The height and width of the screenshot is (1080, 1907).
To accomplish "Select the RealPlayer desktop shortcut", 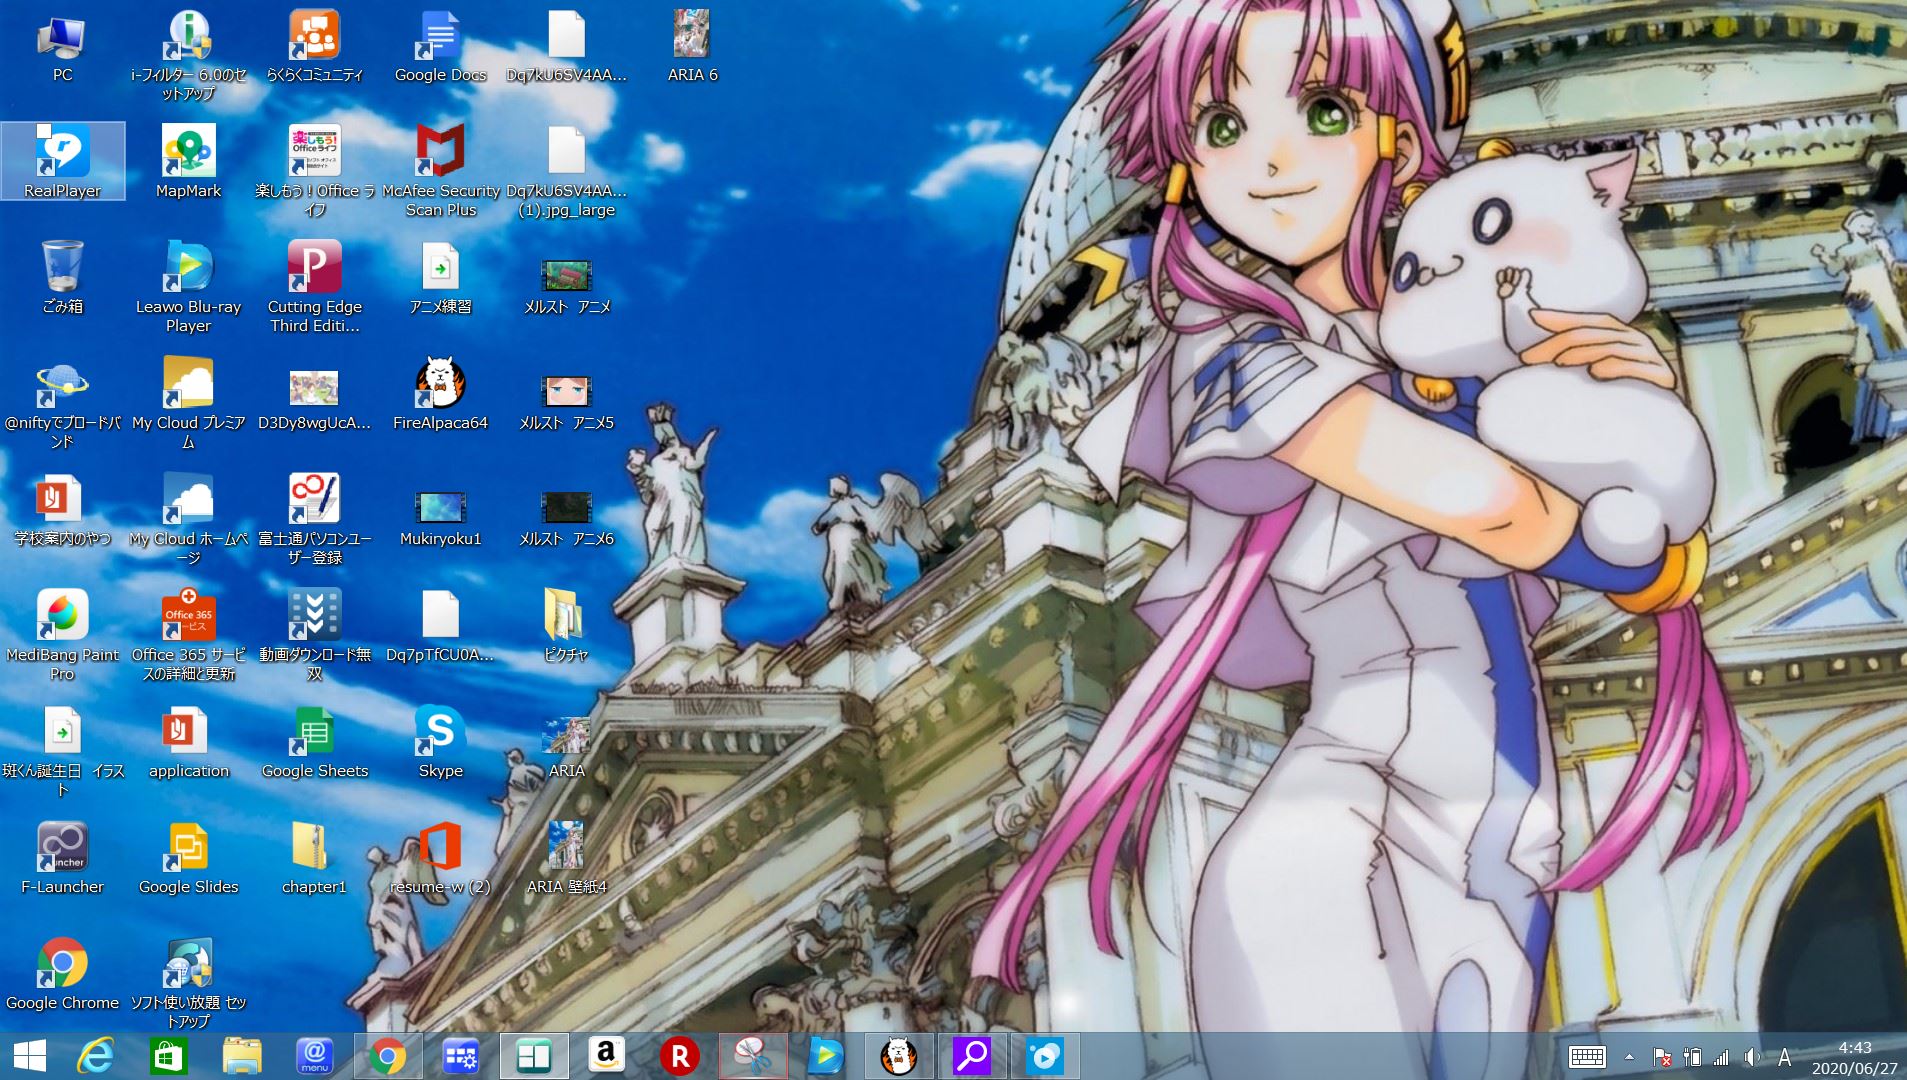I will point(62,161).
